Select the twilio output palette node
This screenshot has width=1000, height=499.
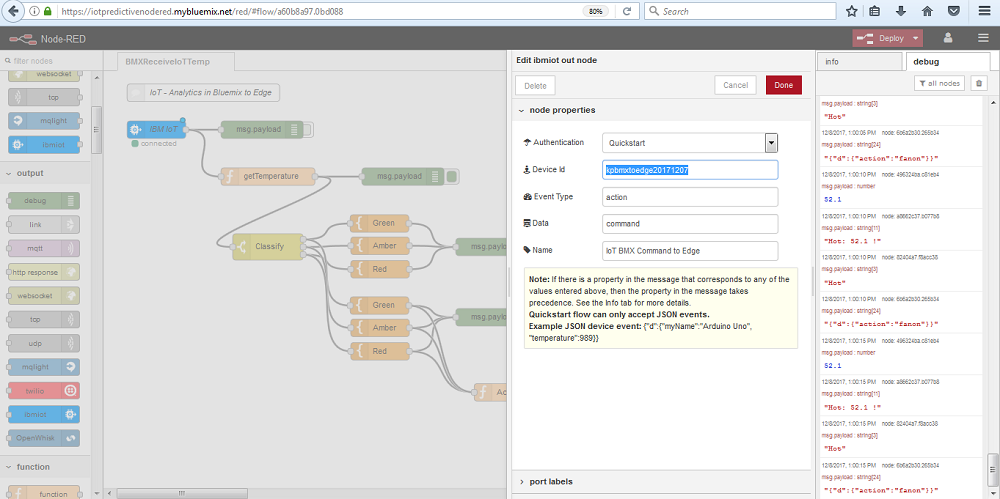[x=44, y=391]
